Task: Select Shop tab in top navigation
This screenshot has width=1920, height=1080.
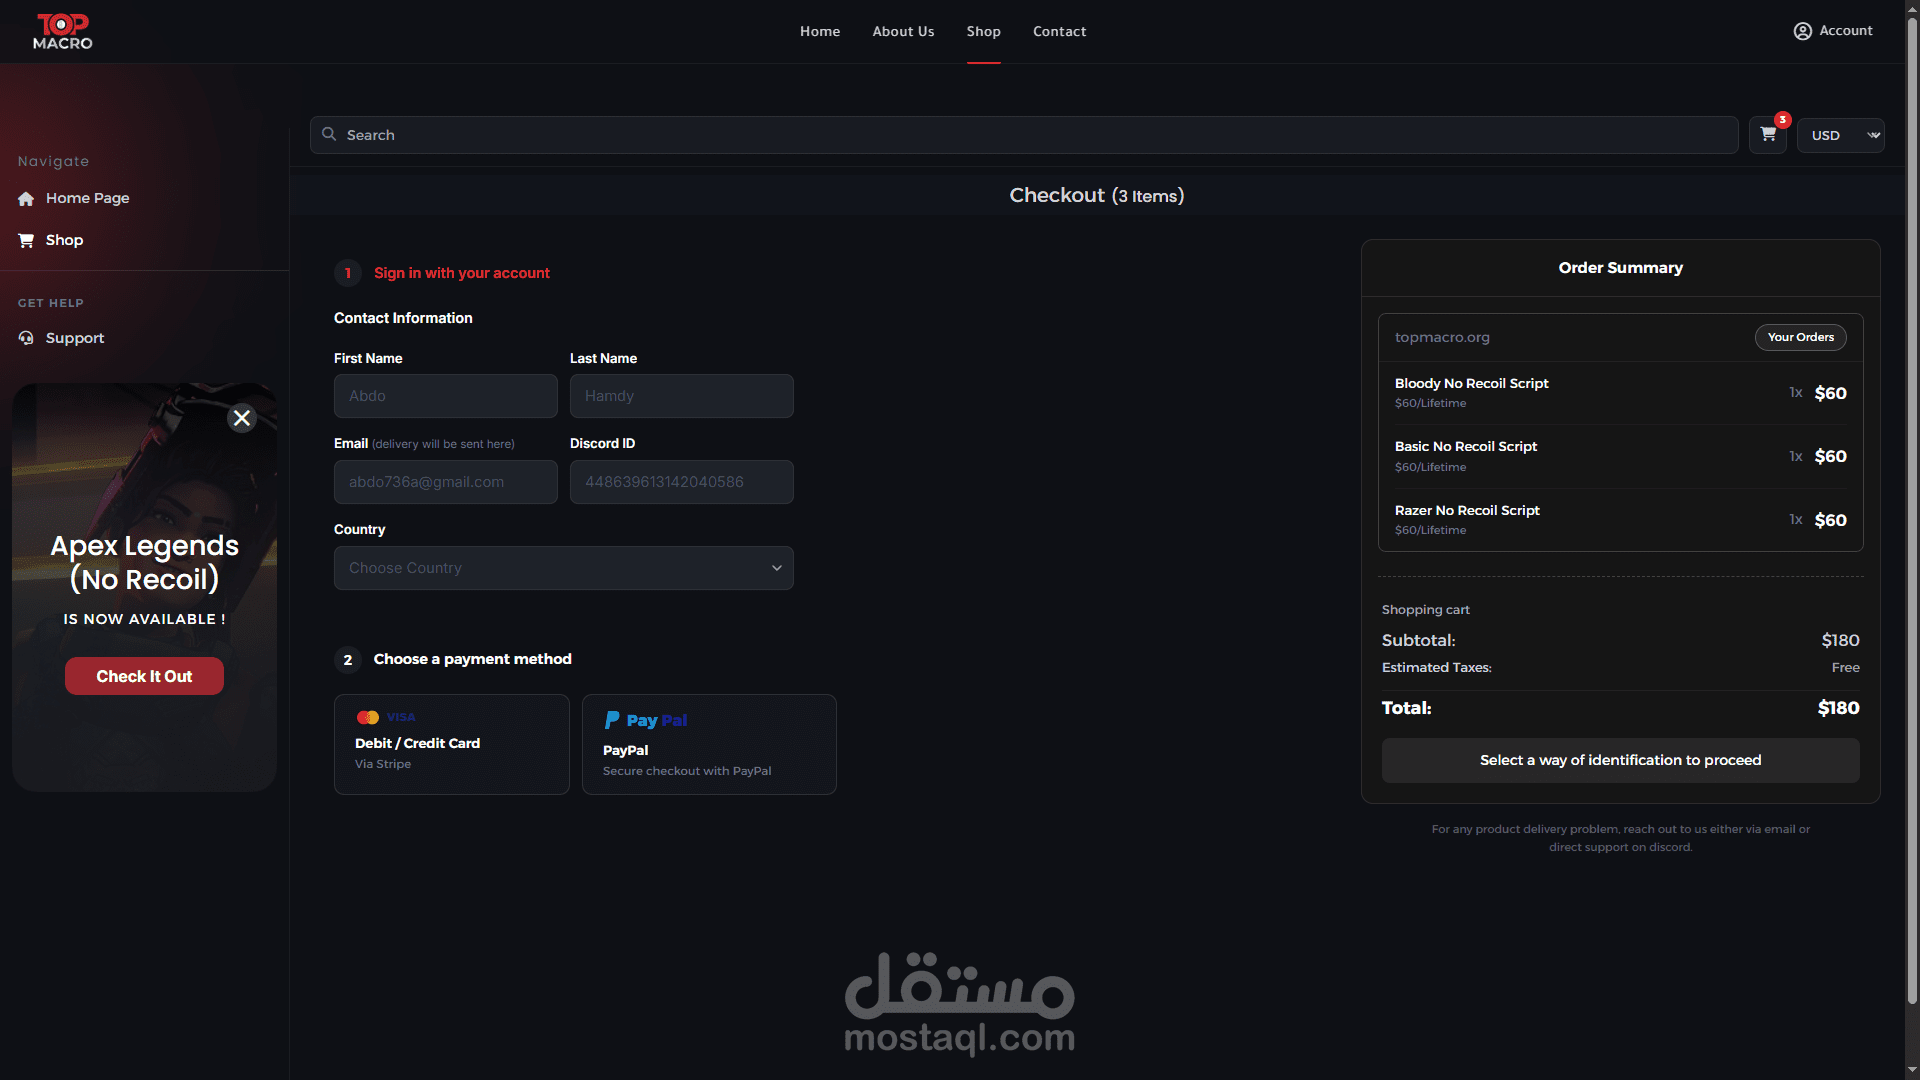Action: [x=984, y=31]
